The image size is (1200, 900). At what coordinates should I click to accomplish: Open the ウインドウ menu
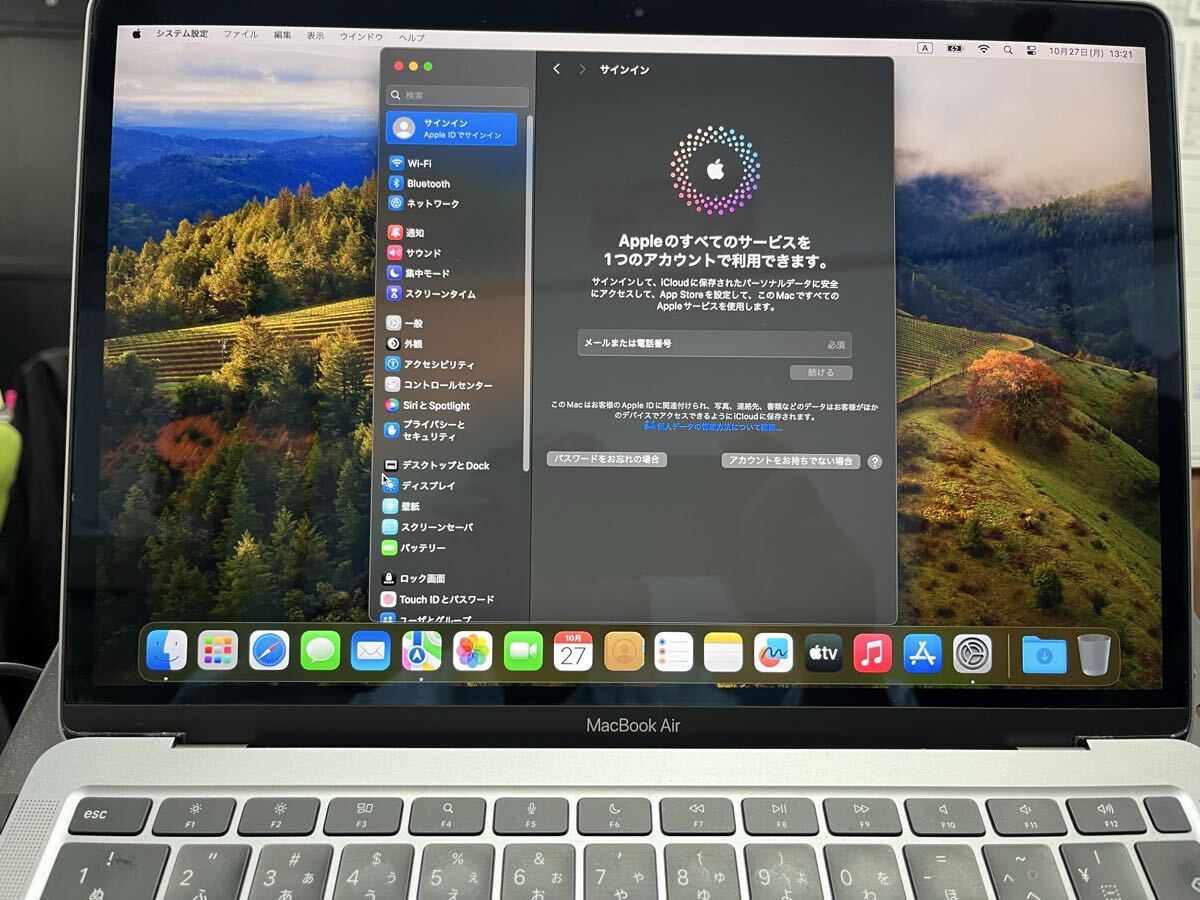361,36
